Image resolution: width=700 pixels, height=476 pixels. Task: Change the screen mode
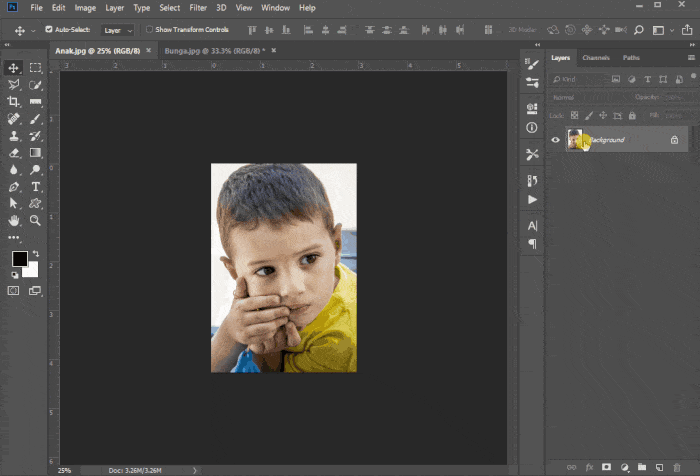pyautogui.click(x=35, y=291)
